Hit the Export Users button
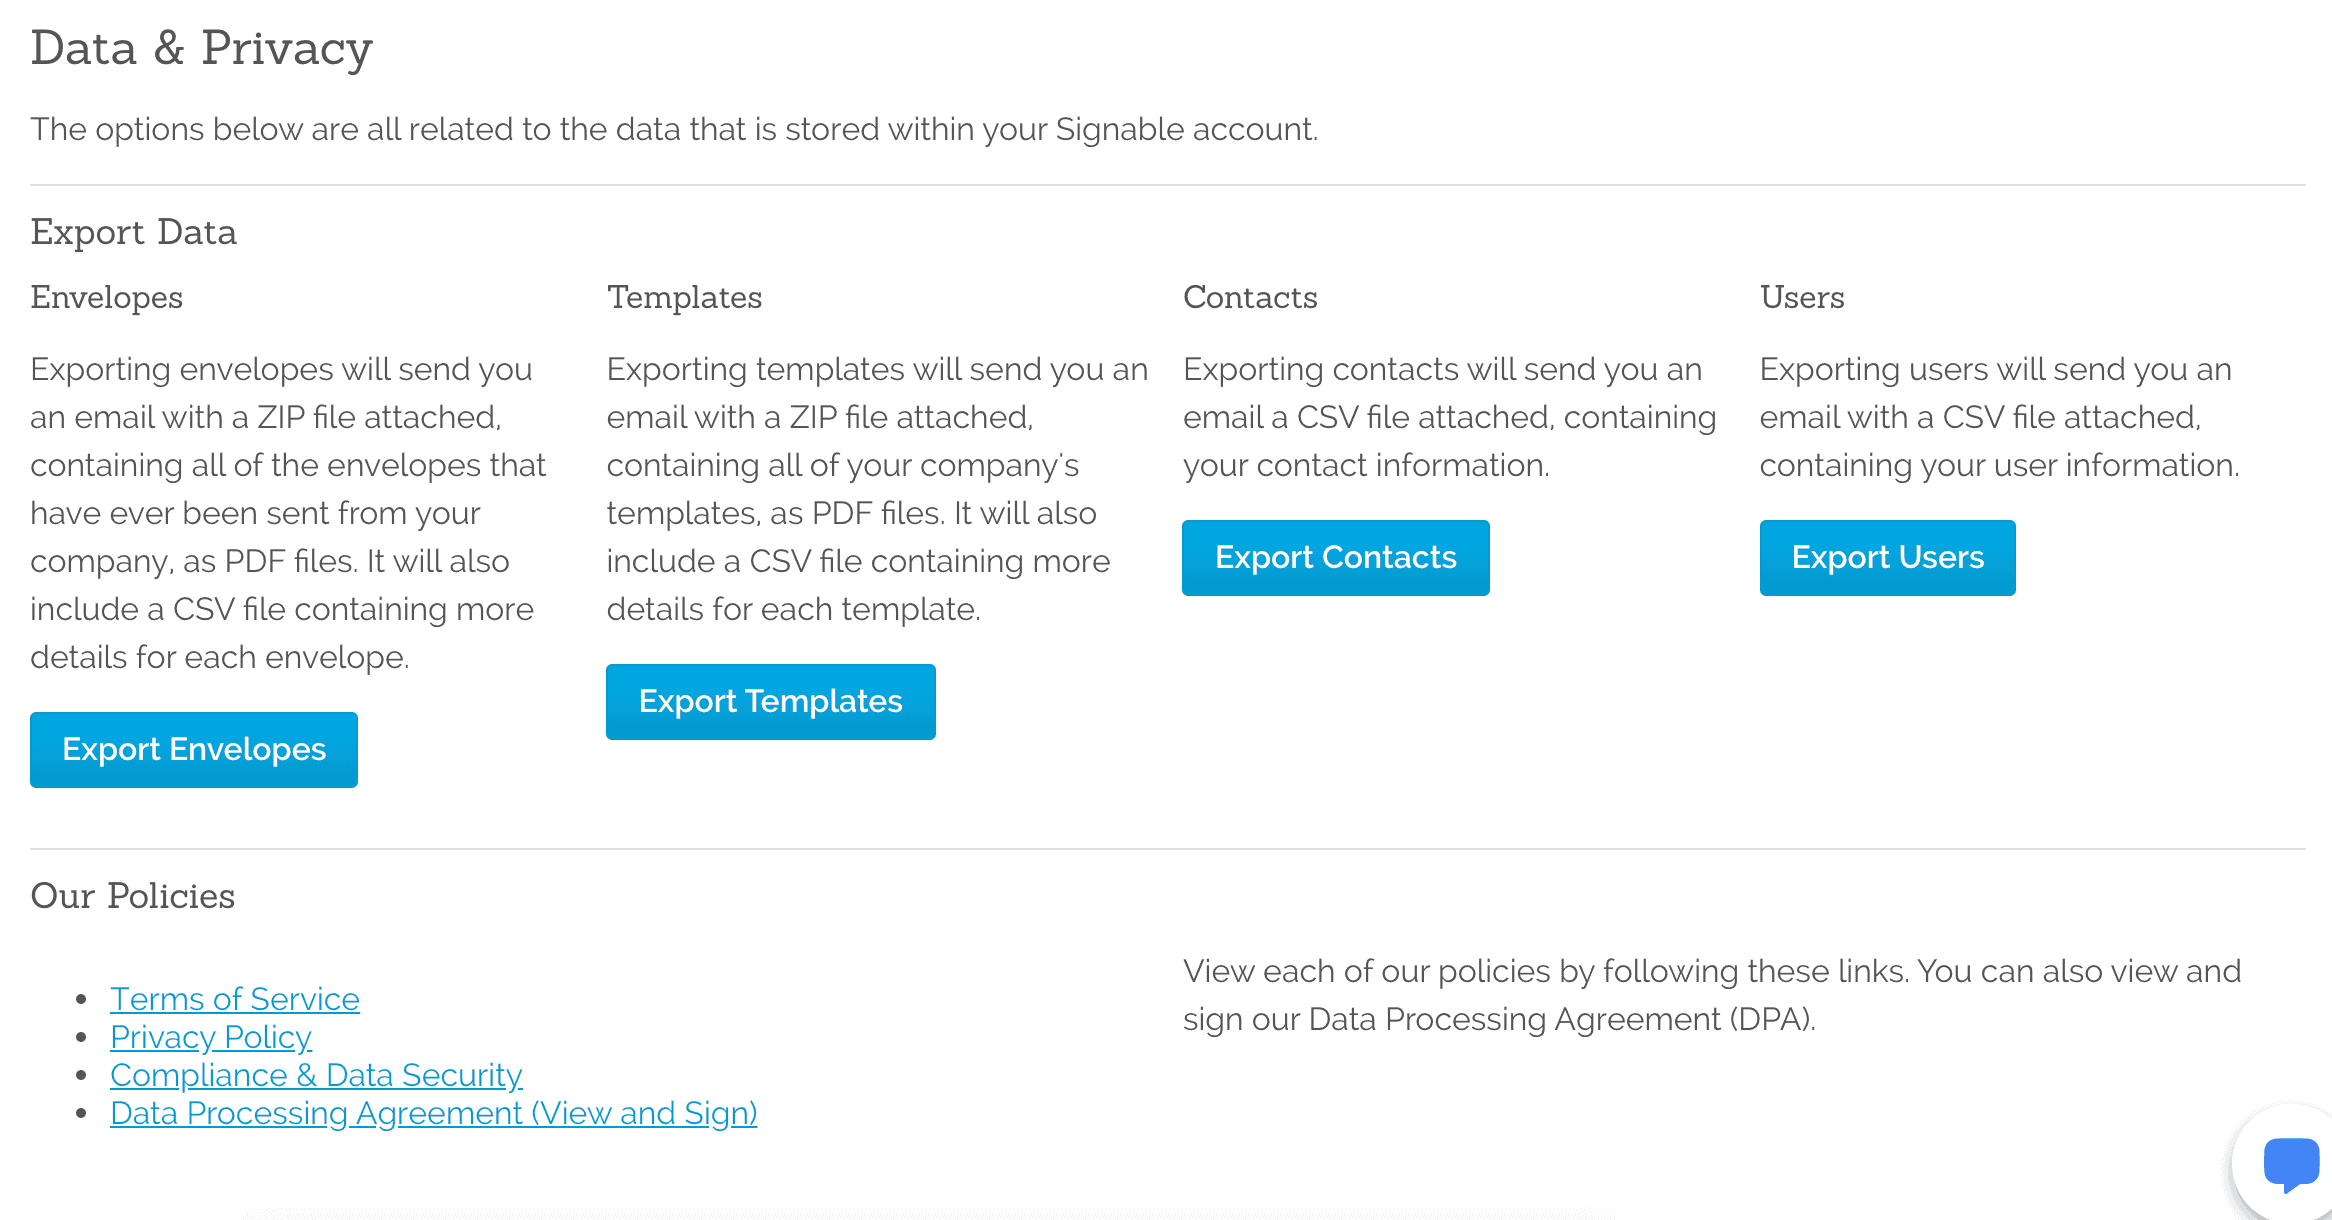The height and width of the screenshot is (1220, 2332). coord(1887,558)
